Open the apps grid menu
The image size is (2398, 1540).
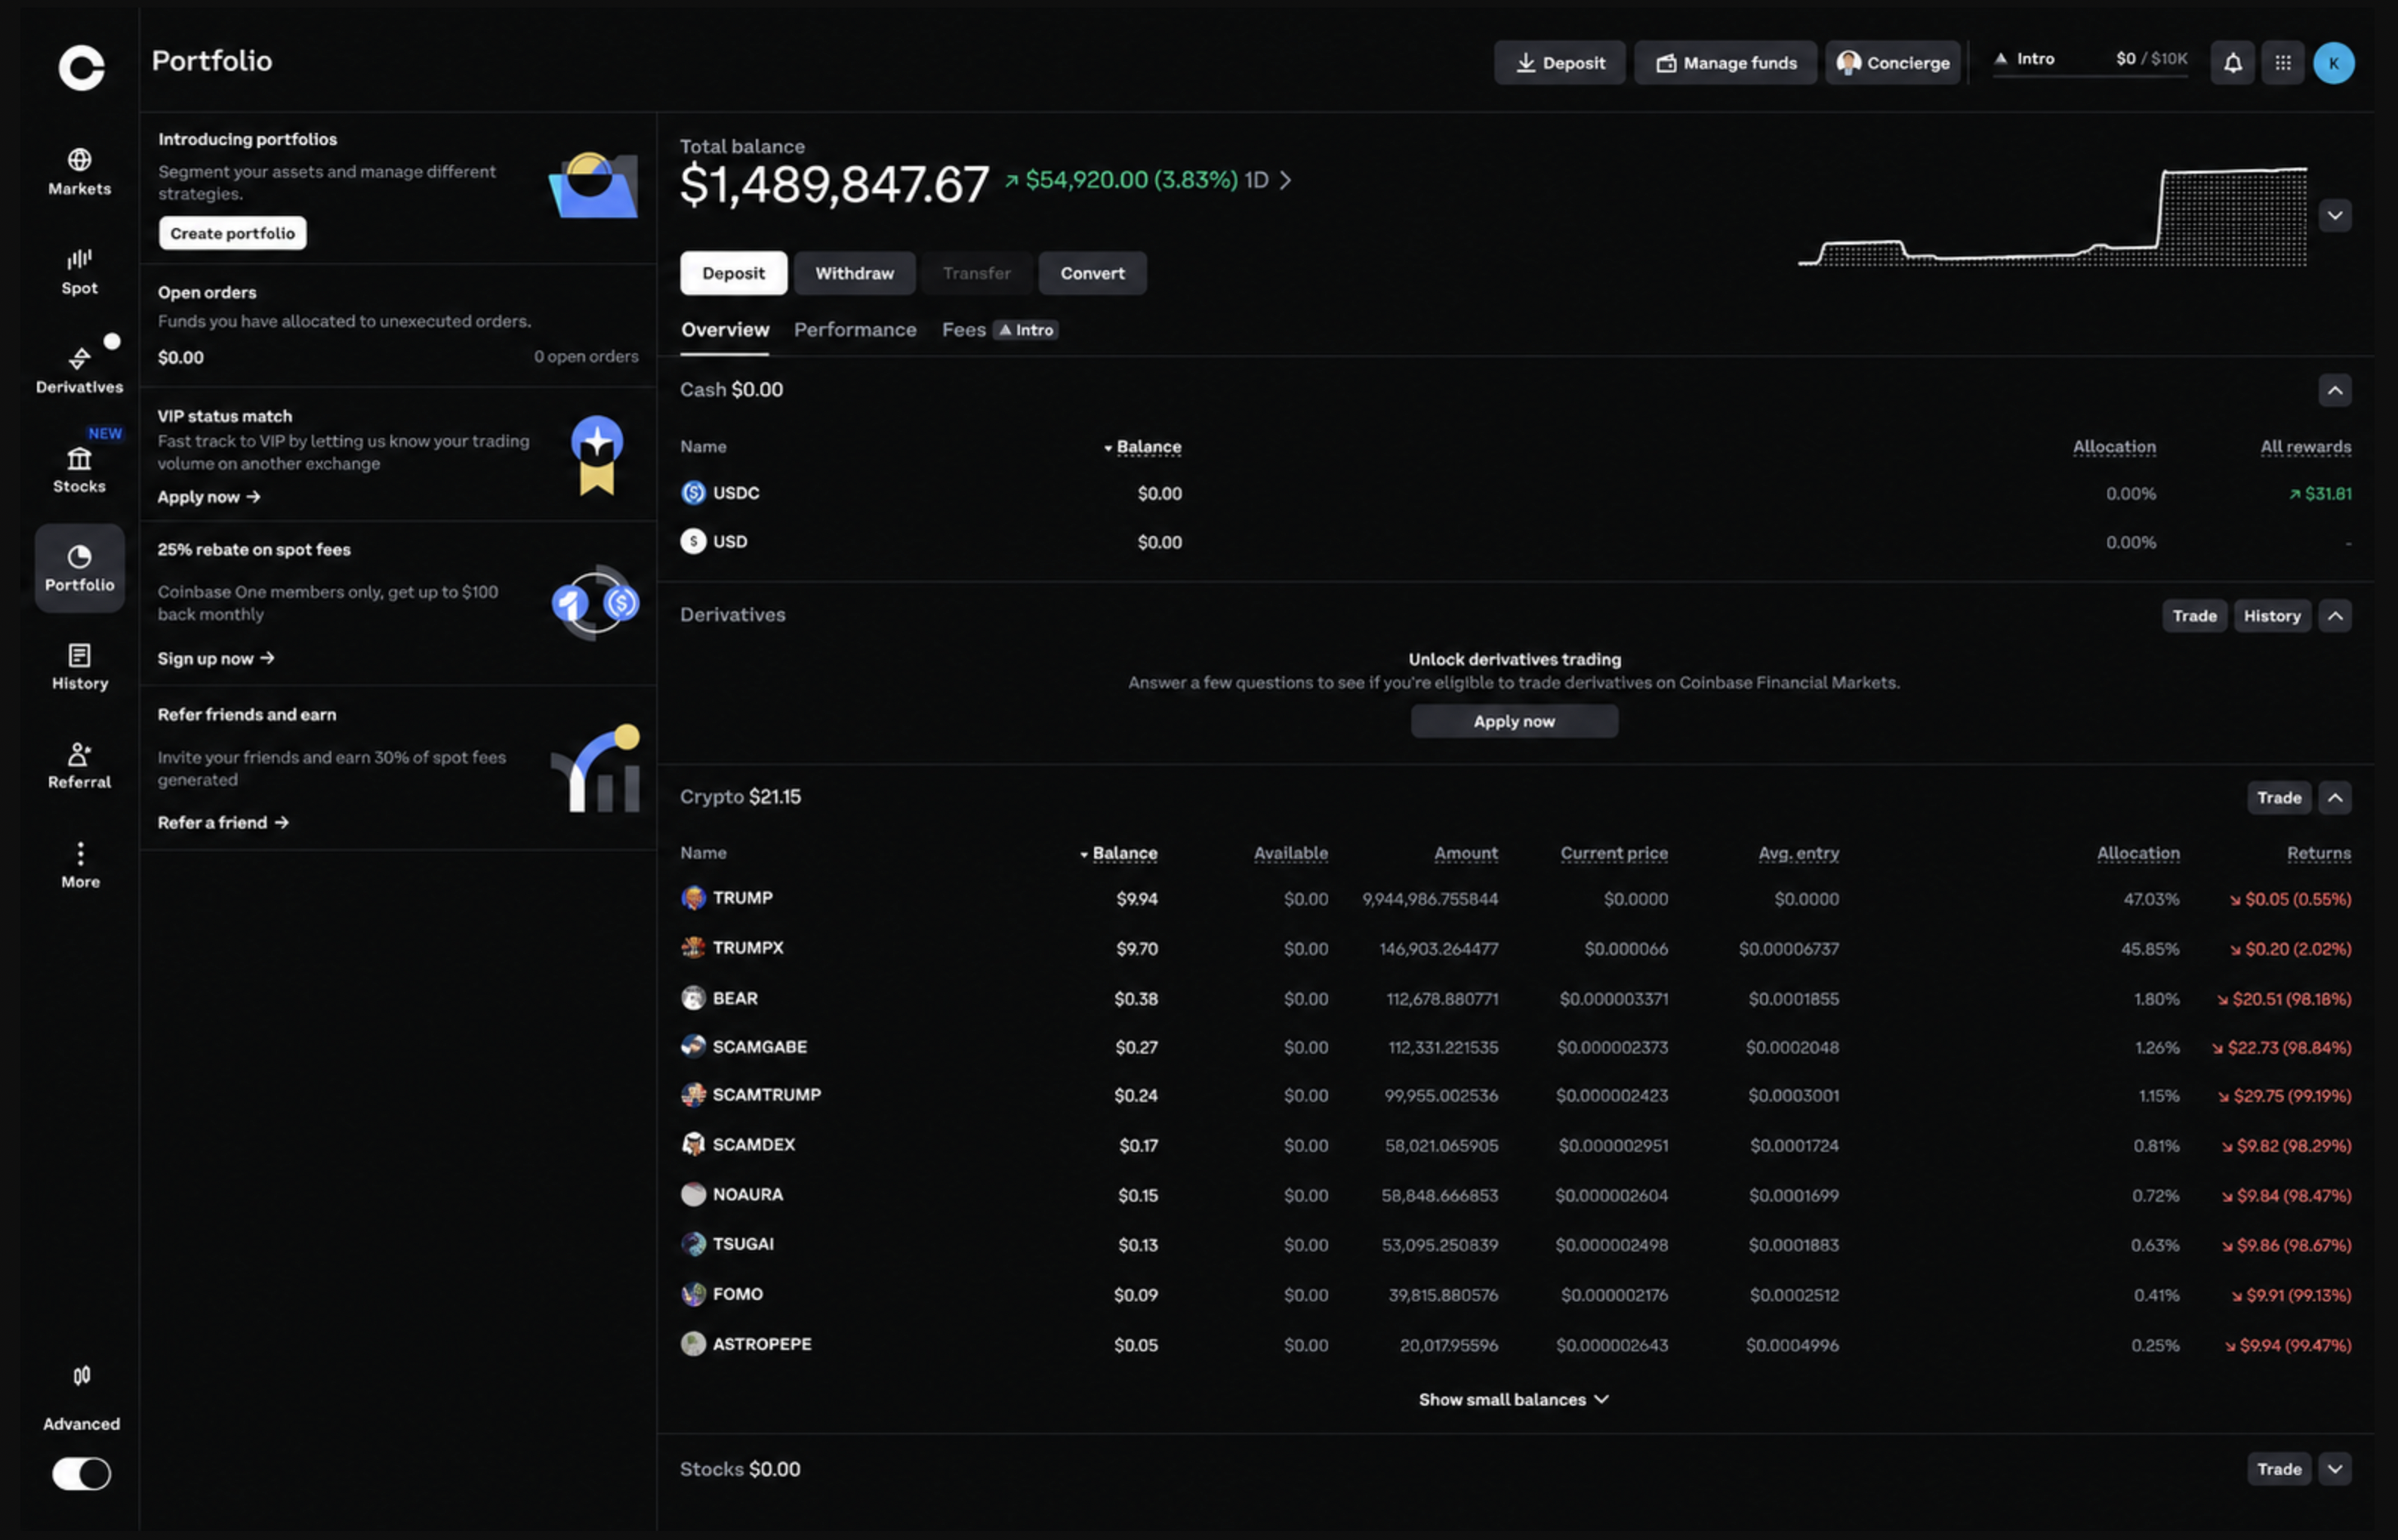[x=2283, y=63]
